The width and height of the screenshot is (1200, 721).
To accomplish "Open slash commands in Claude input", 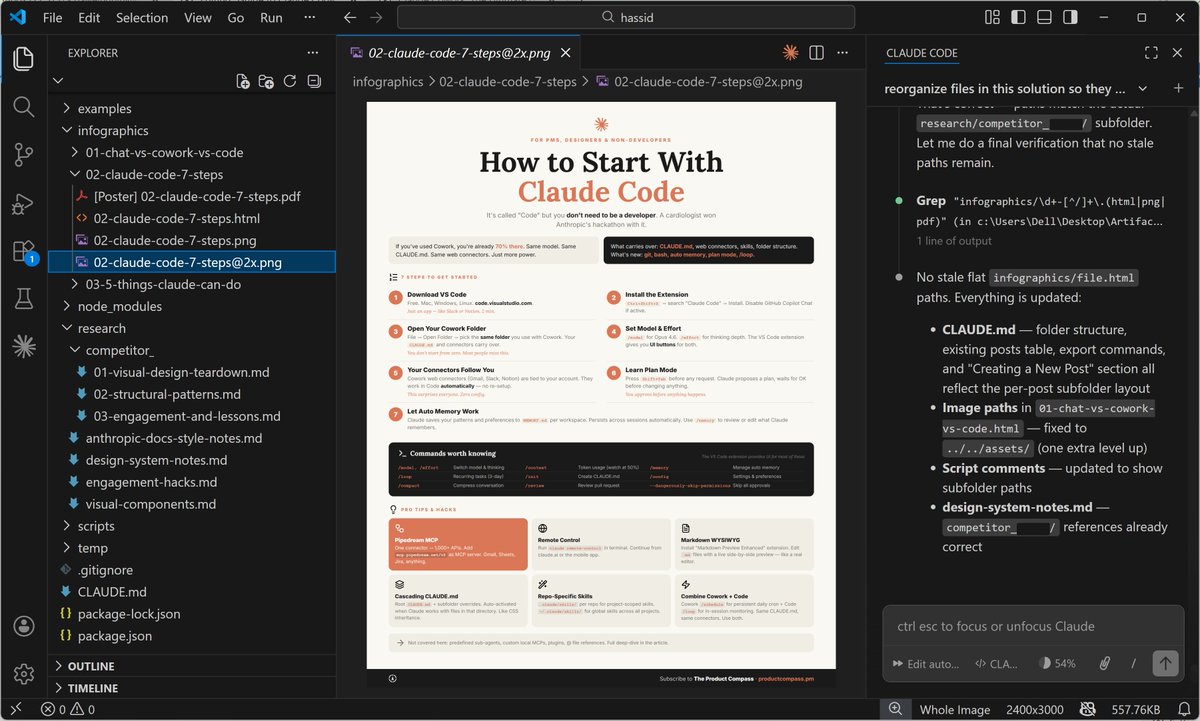I will [x=1133, y=663].
